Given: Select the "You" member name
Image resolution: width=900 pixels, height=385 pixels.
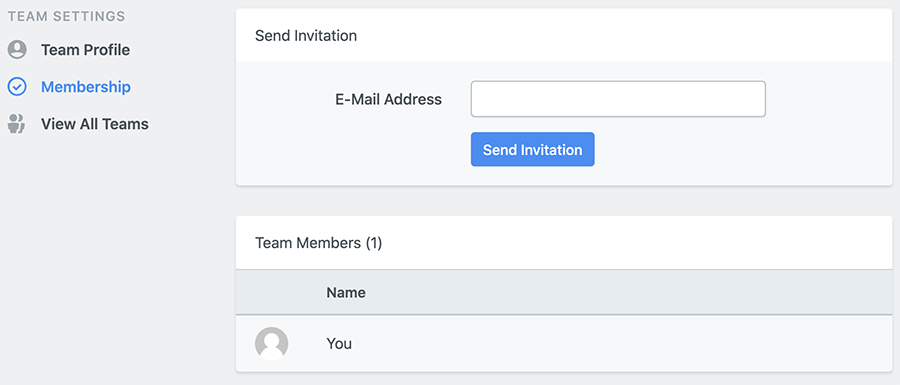Looking at the screenshot, I should [339, 344].
